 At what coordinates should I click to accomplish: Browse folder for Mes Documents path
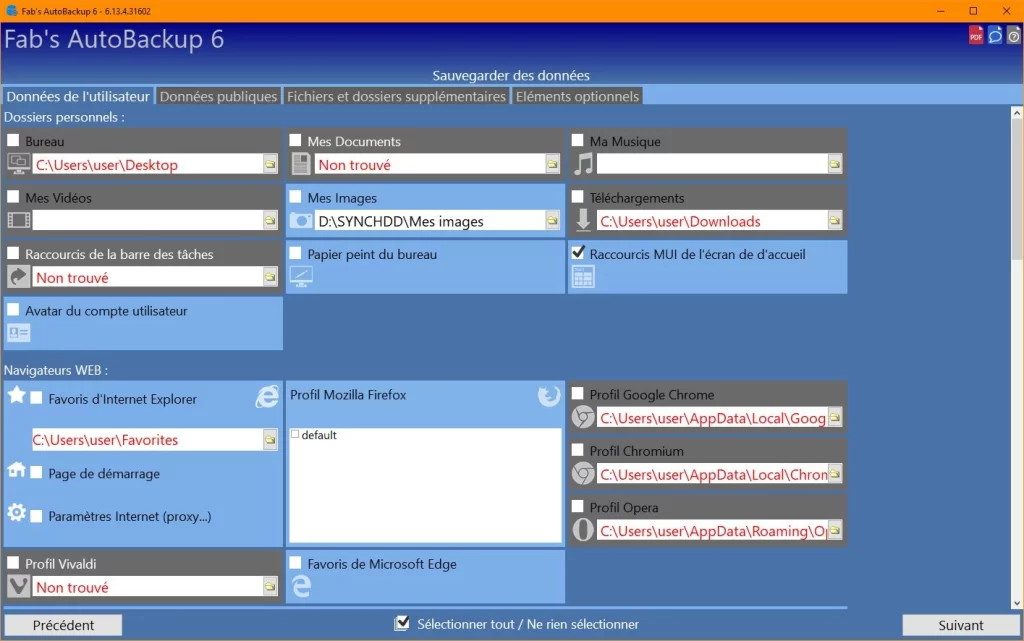point(552,164)
